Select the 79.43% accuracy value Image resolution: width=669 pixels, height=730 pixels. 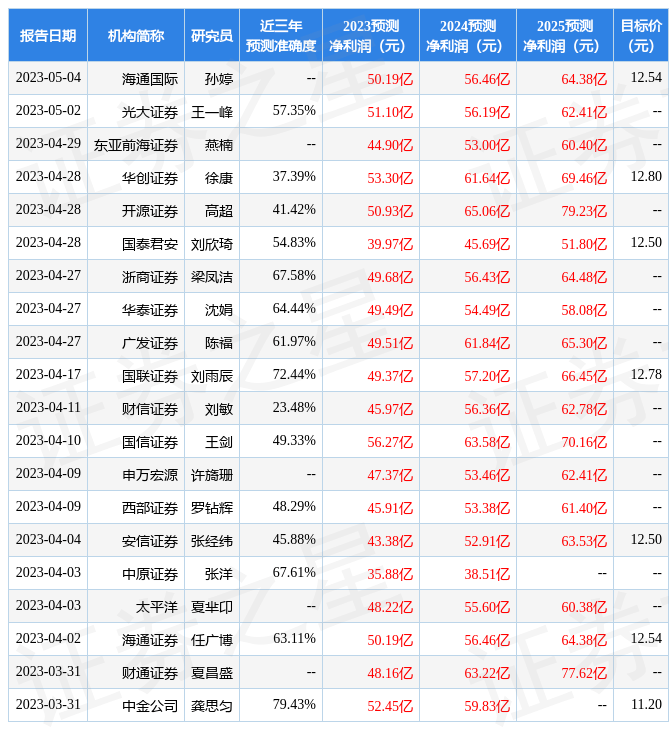pyautogui.click(x=294, y=705)
